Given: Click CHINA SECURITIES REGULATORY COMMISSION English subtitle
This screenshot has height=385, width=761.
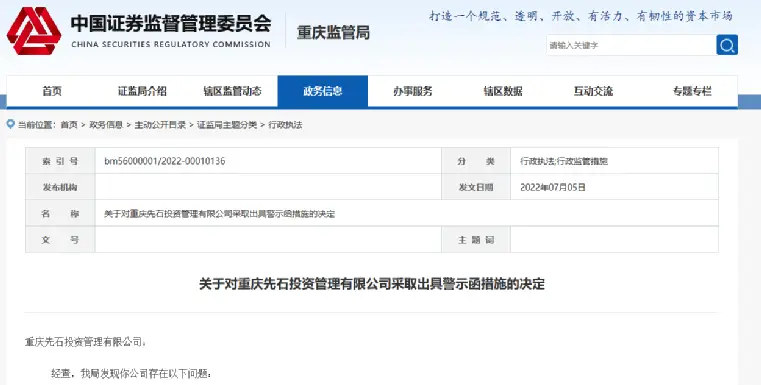Looking at the screenshot, I should point(171,44).
